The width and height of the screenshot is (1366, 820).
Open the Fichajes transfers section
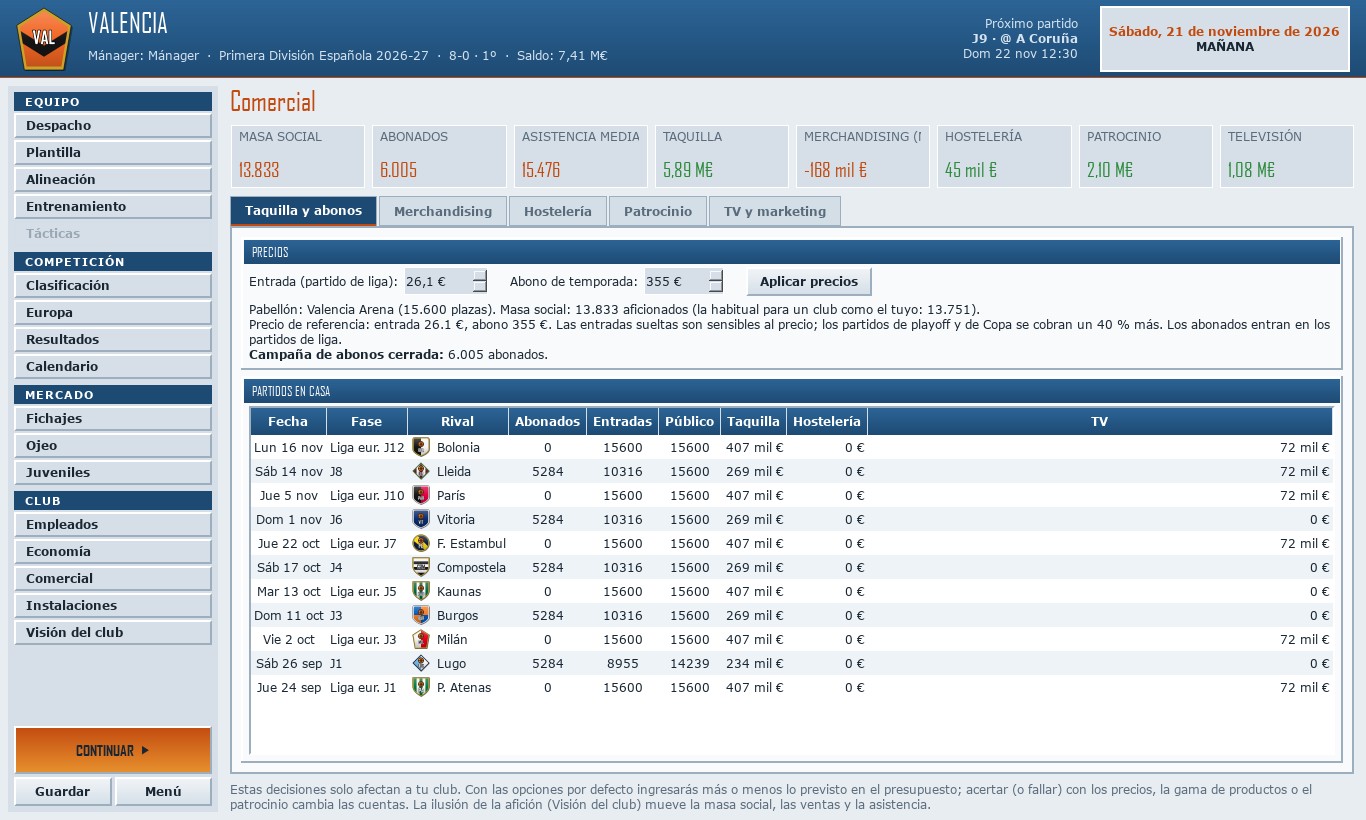point(113,419)
